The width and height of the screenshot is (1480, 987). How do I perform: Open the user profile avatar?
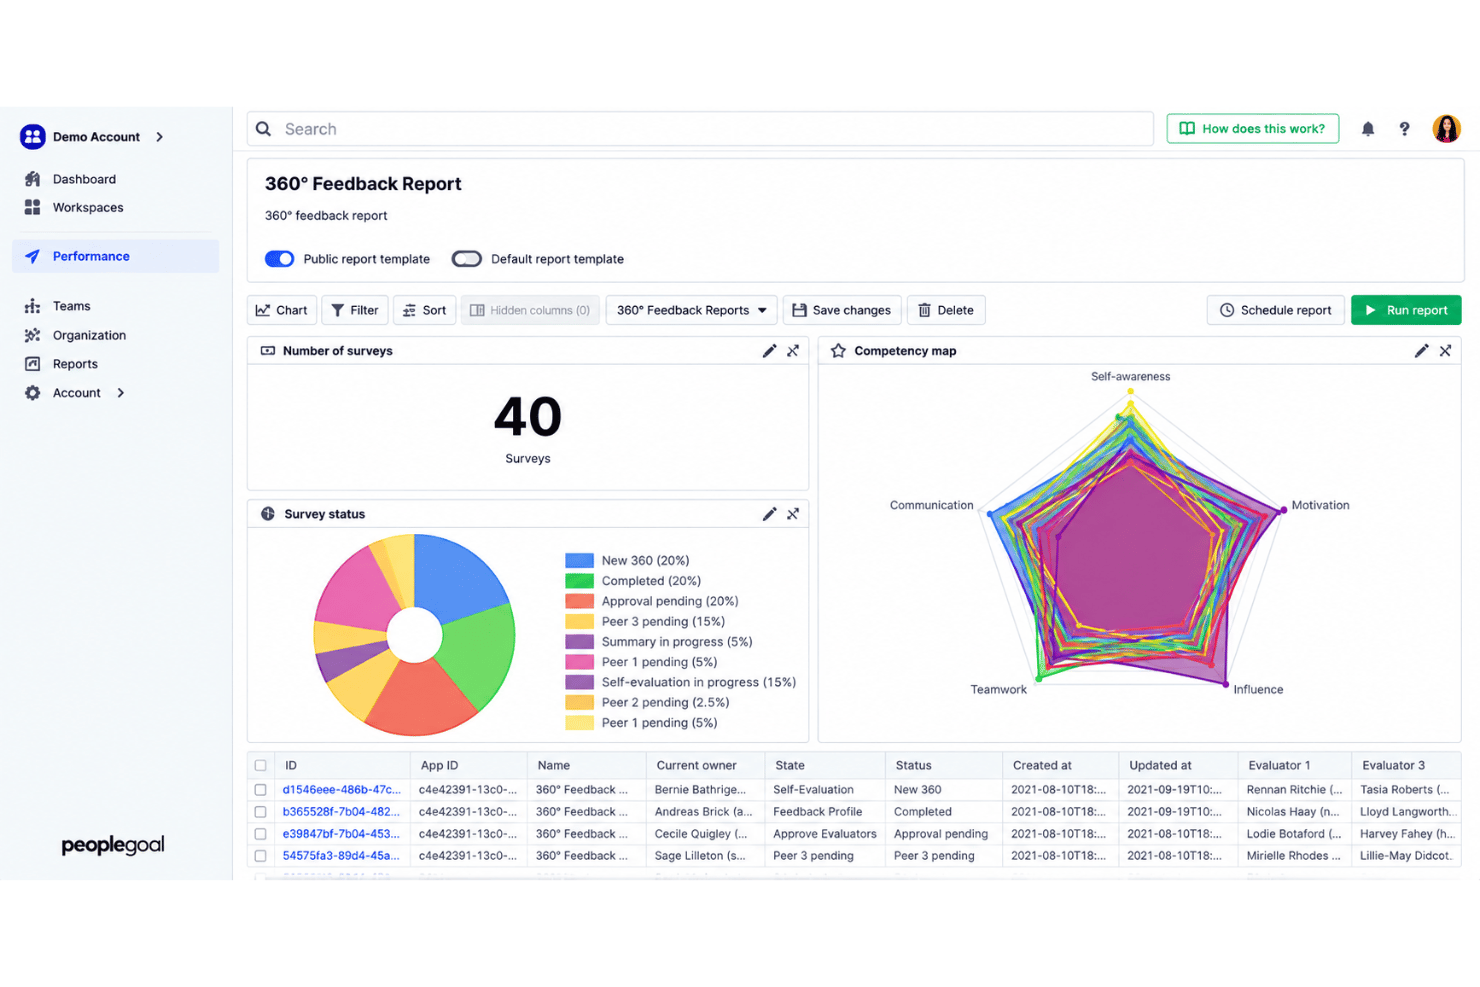pos(1446,128)
